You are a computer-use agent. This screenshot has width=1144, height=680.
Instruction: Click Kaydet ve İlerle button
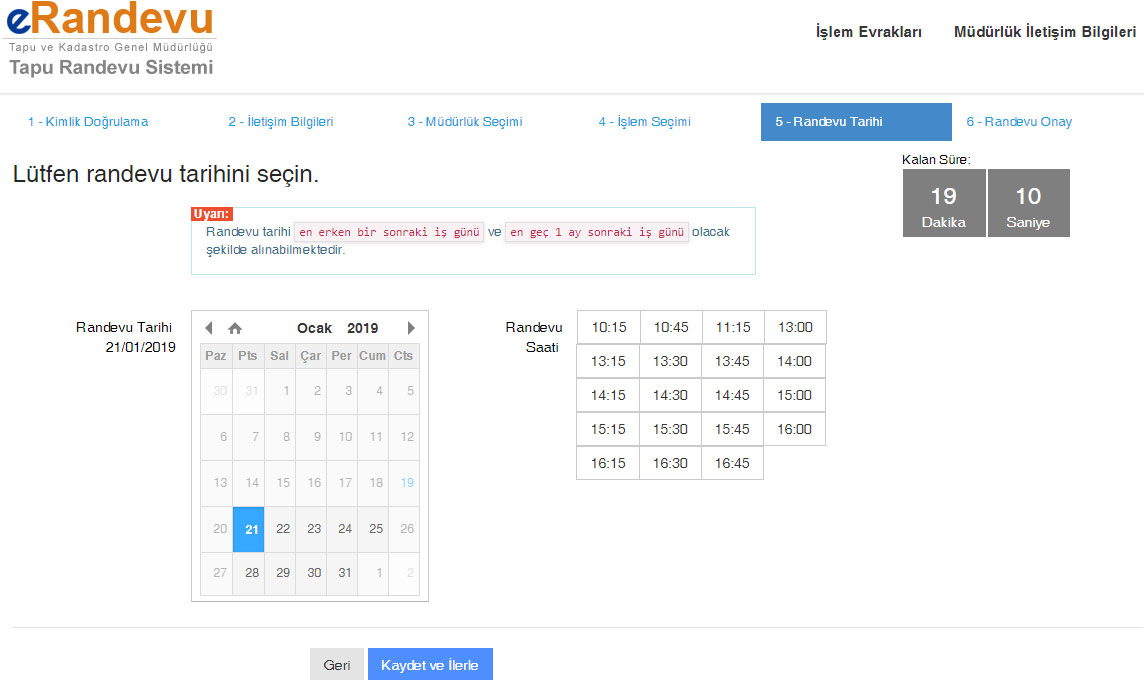click(x=430, y=665)
